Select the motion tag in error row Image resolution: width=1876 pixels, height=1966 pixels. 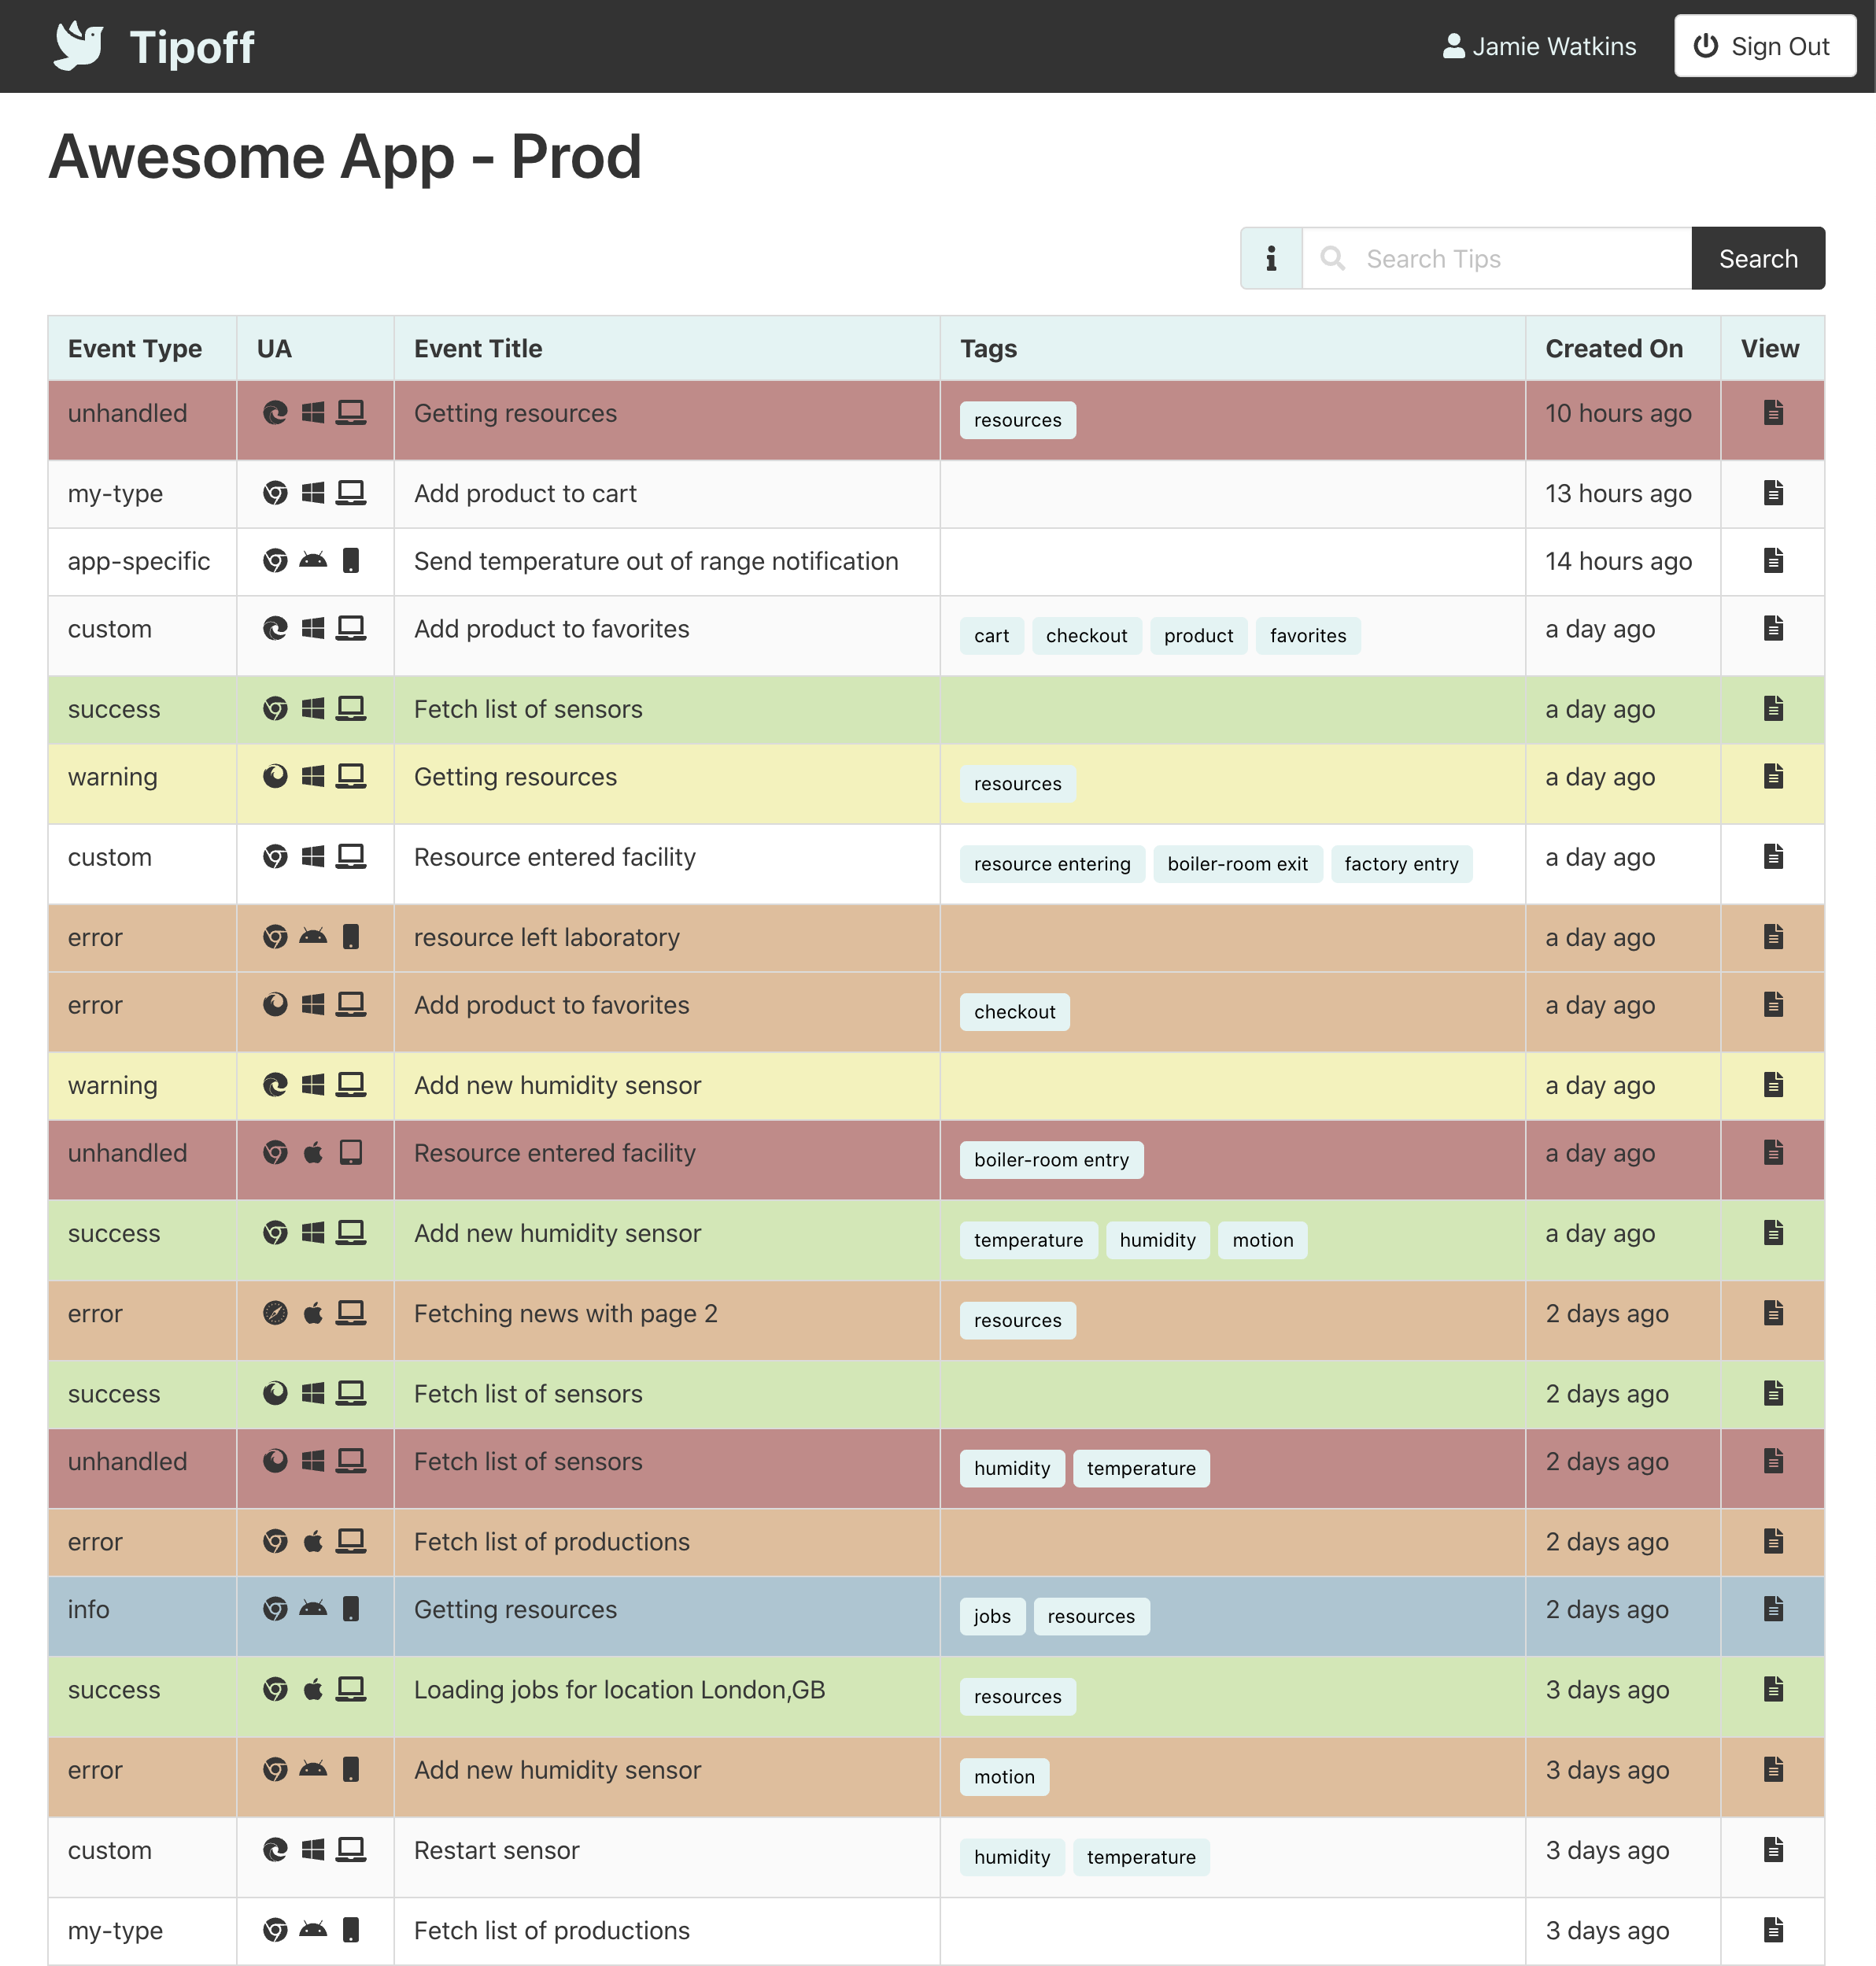click(x=1004, y=1777)
